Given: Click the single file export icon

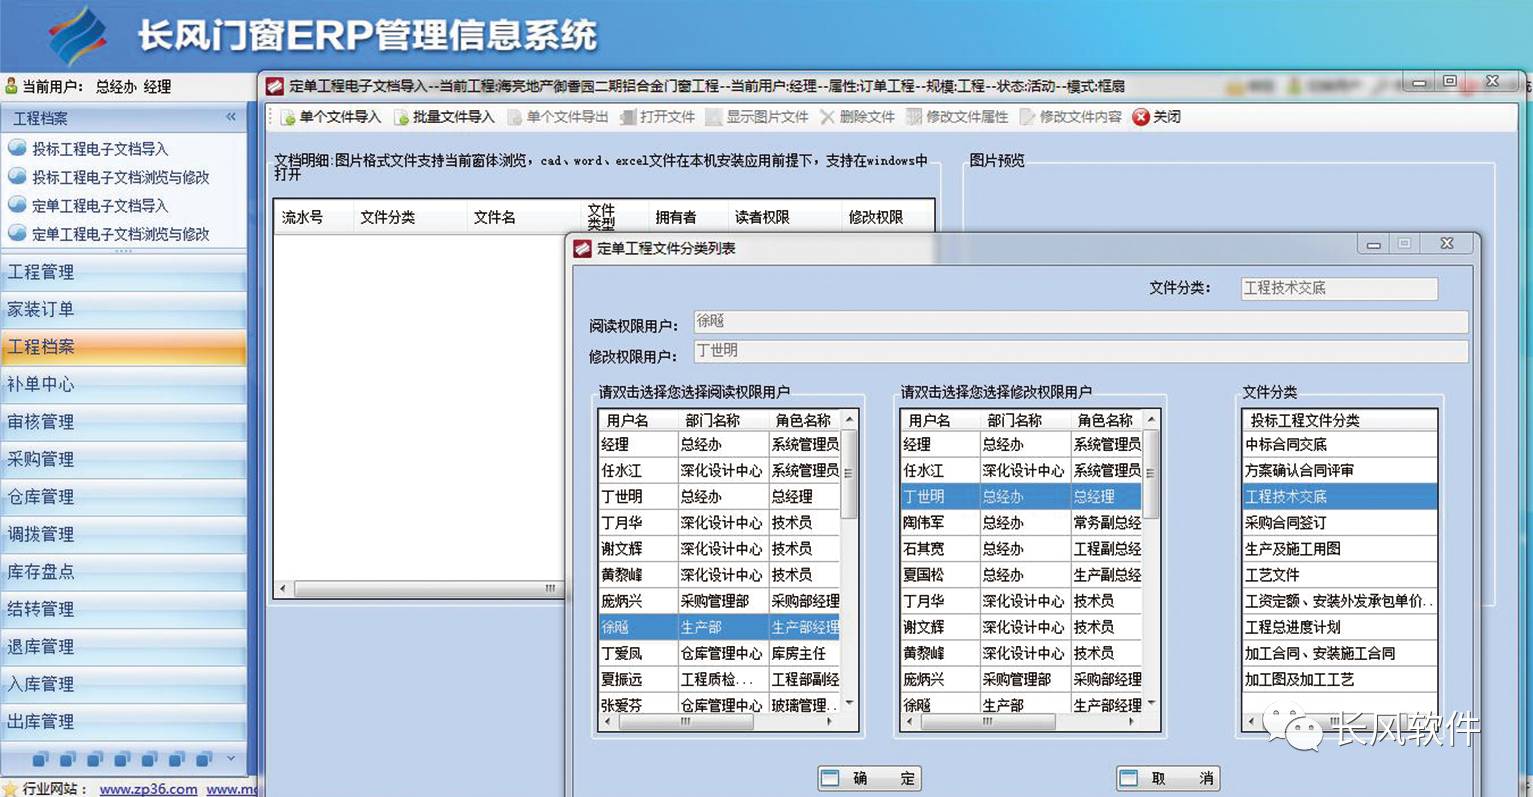Looking at the screenshot, I should click(515, 118).
